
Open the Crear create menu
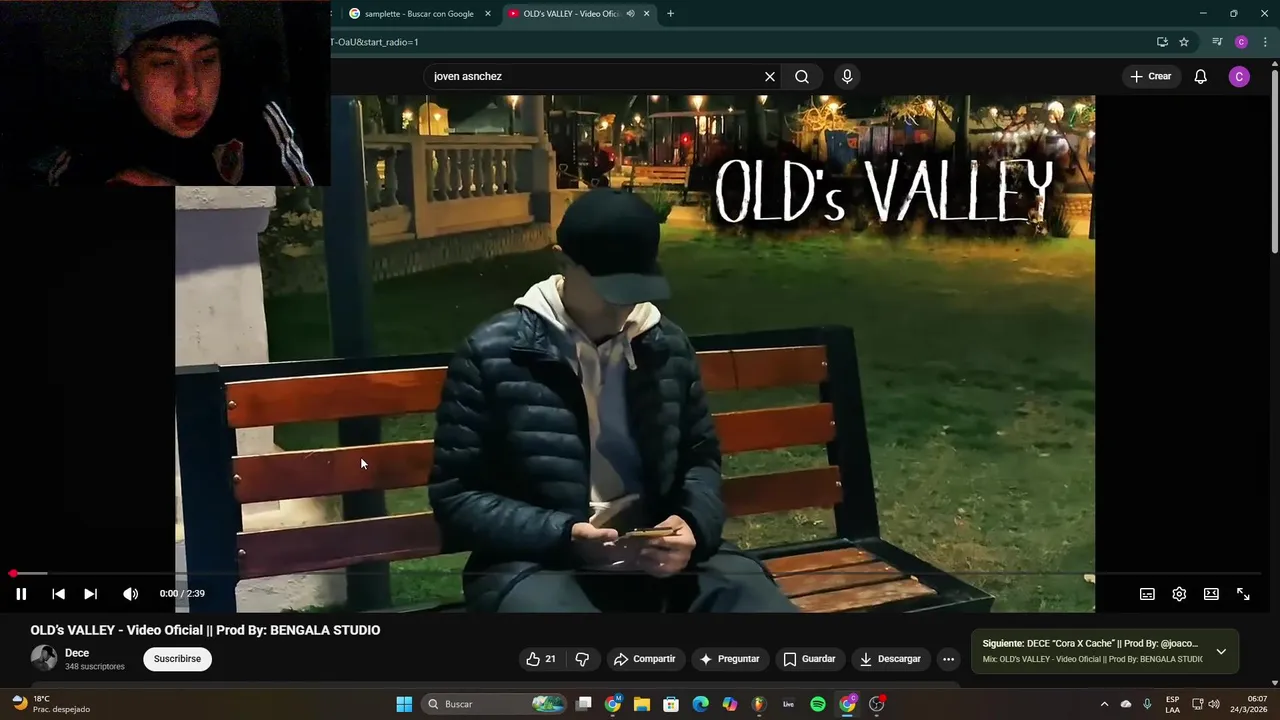tap(1150, 76)
